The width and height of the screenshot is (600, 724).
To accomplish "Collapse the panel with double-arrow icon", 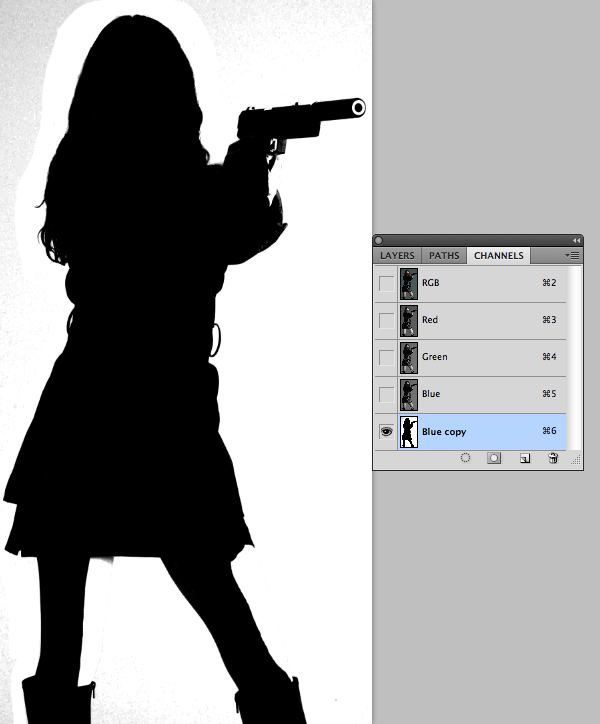I will (576, 241).
